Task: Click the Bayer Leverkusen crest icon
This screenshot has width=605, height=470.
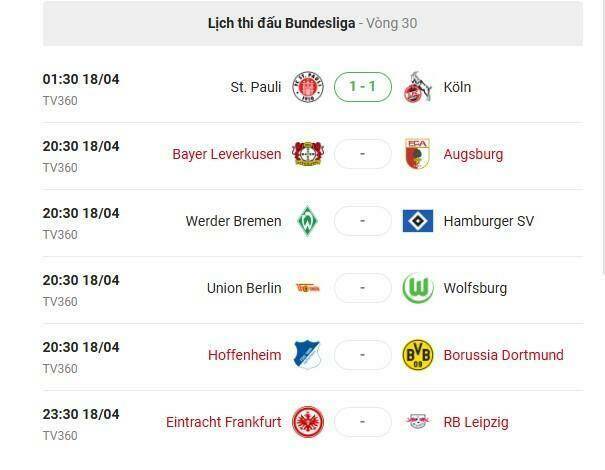Action: 307,154
